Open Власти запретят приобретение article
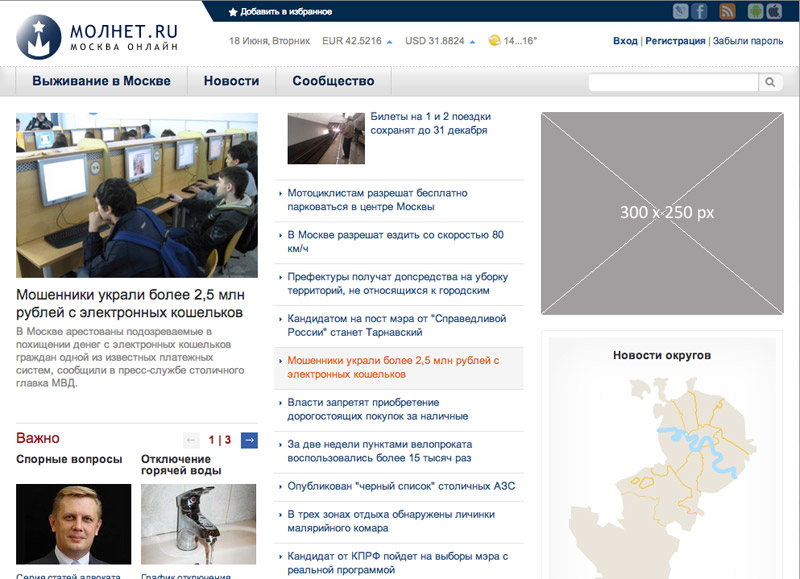 378,409
